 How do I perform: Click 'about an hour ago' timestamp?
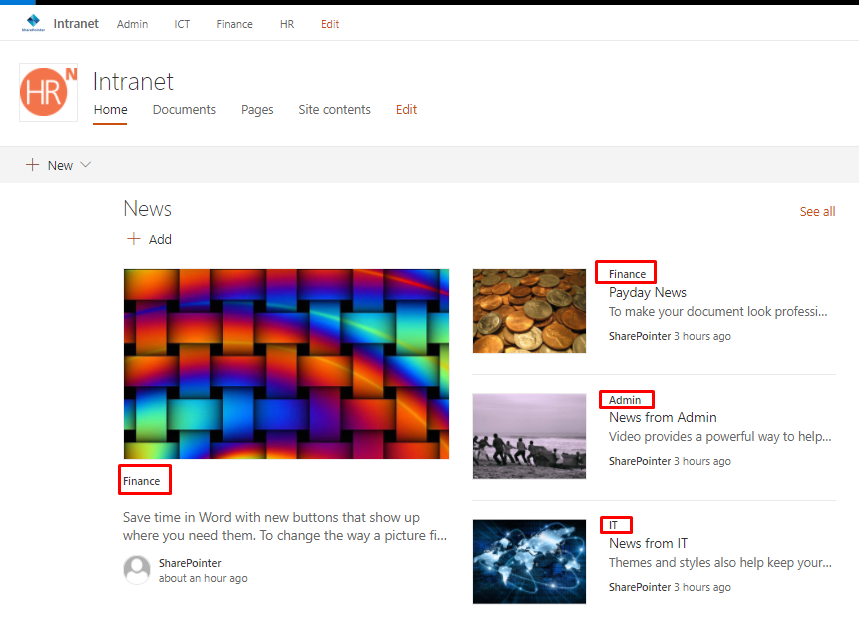coord(203,578)
